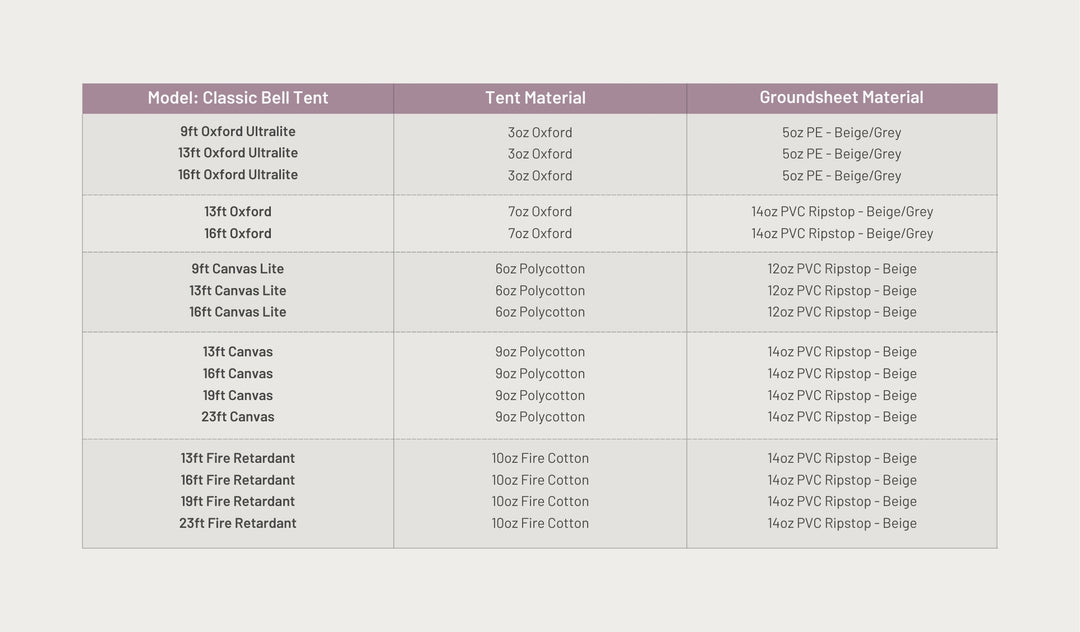Click the "16ft Fire Retardant" model name
Viewport: 1080px width, 632px height.
[x=238, y=481]
